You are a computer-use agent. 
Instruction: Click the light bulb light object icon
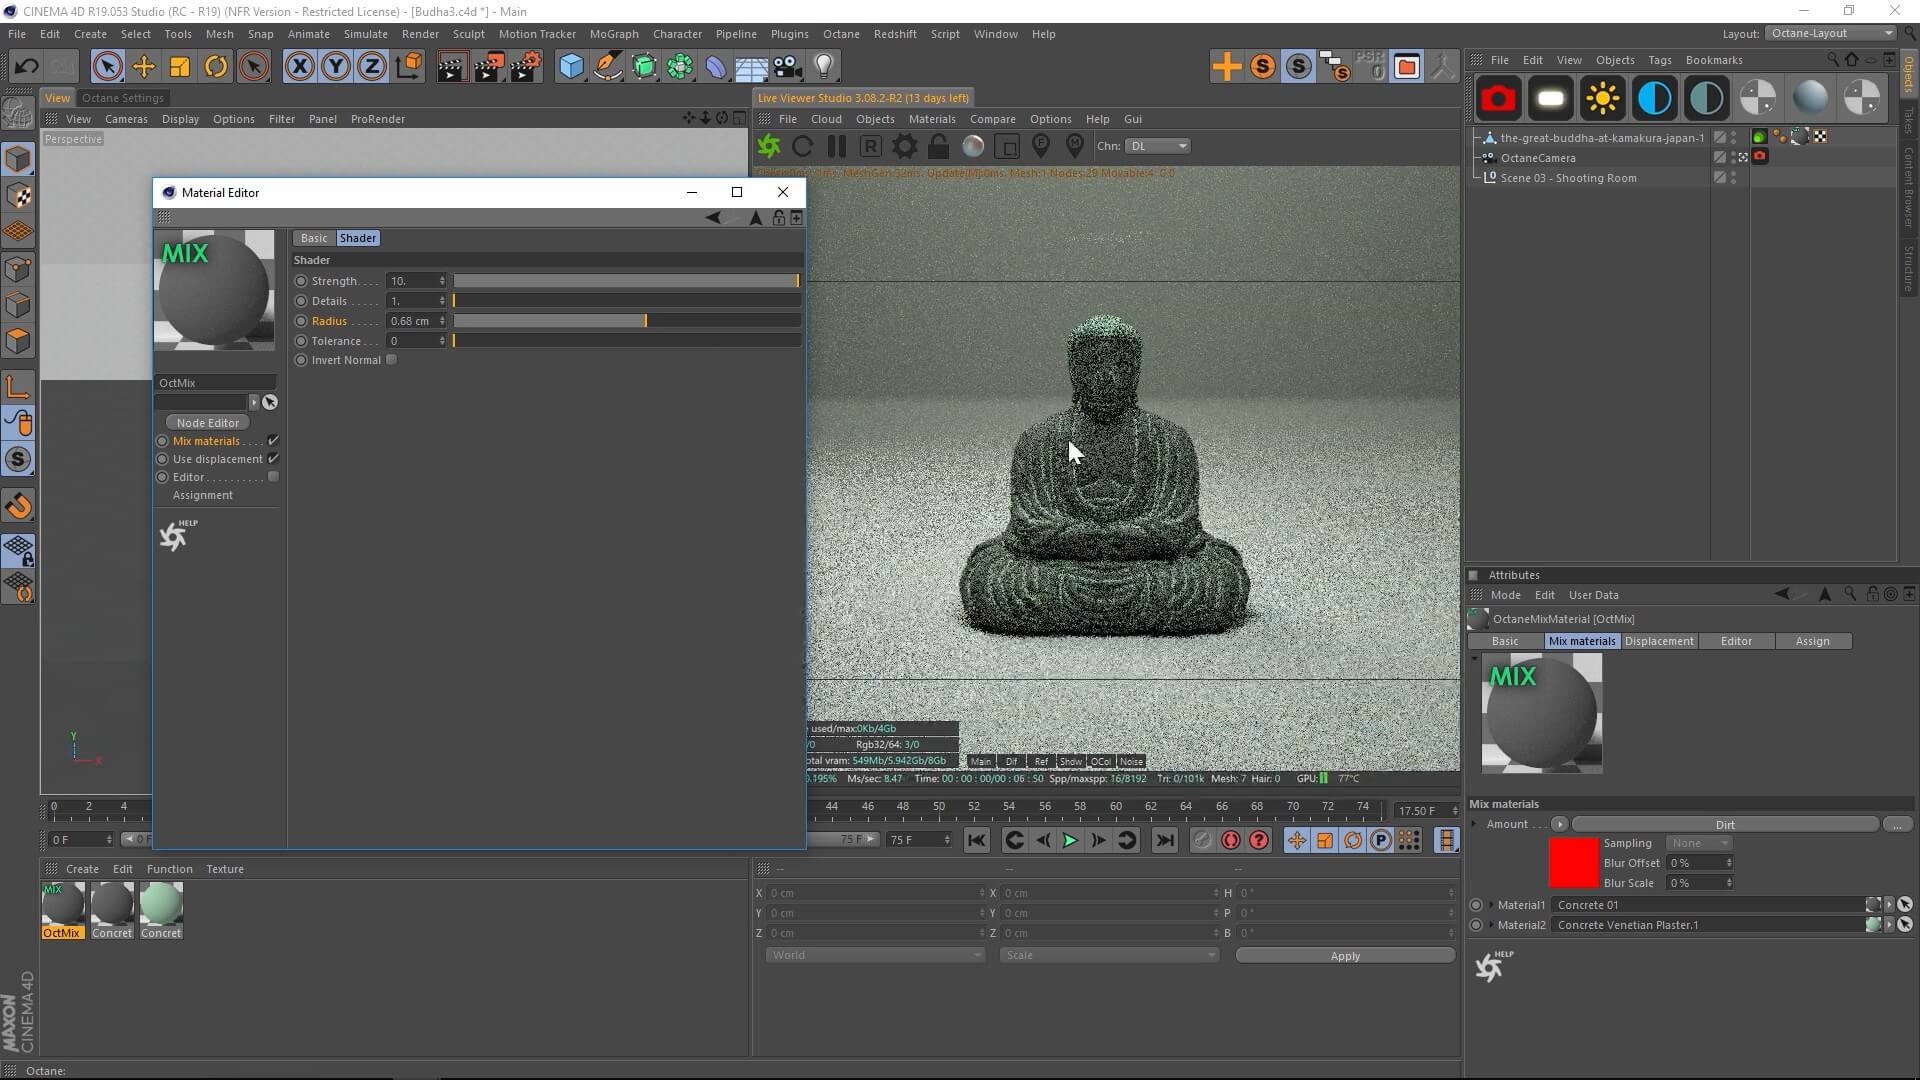pos(823,67)
